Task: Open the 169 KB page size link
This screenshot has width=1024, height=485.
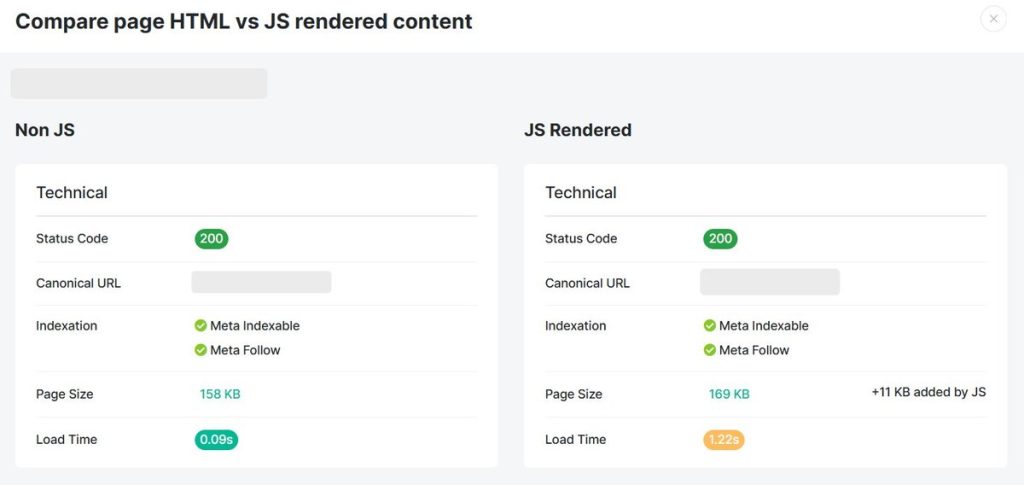Action: coord(729,394)
